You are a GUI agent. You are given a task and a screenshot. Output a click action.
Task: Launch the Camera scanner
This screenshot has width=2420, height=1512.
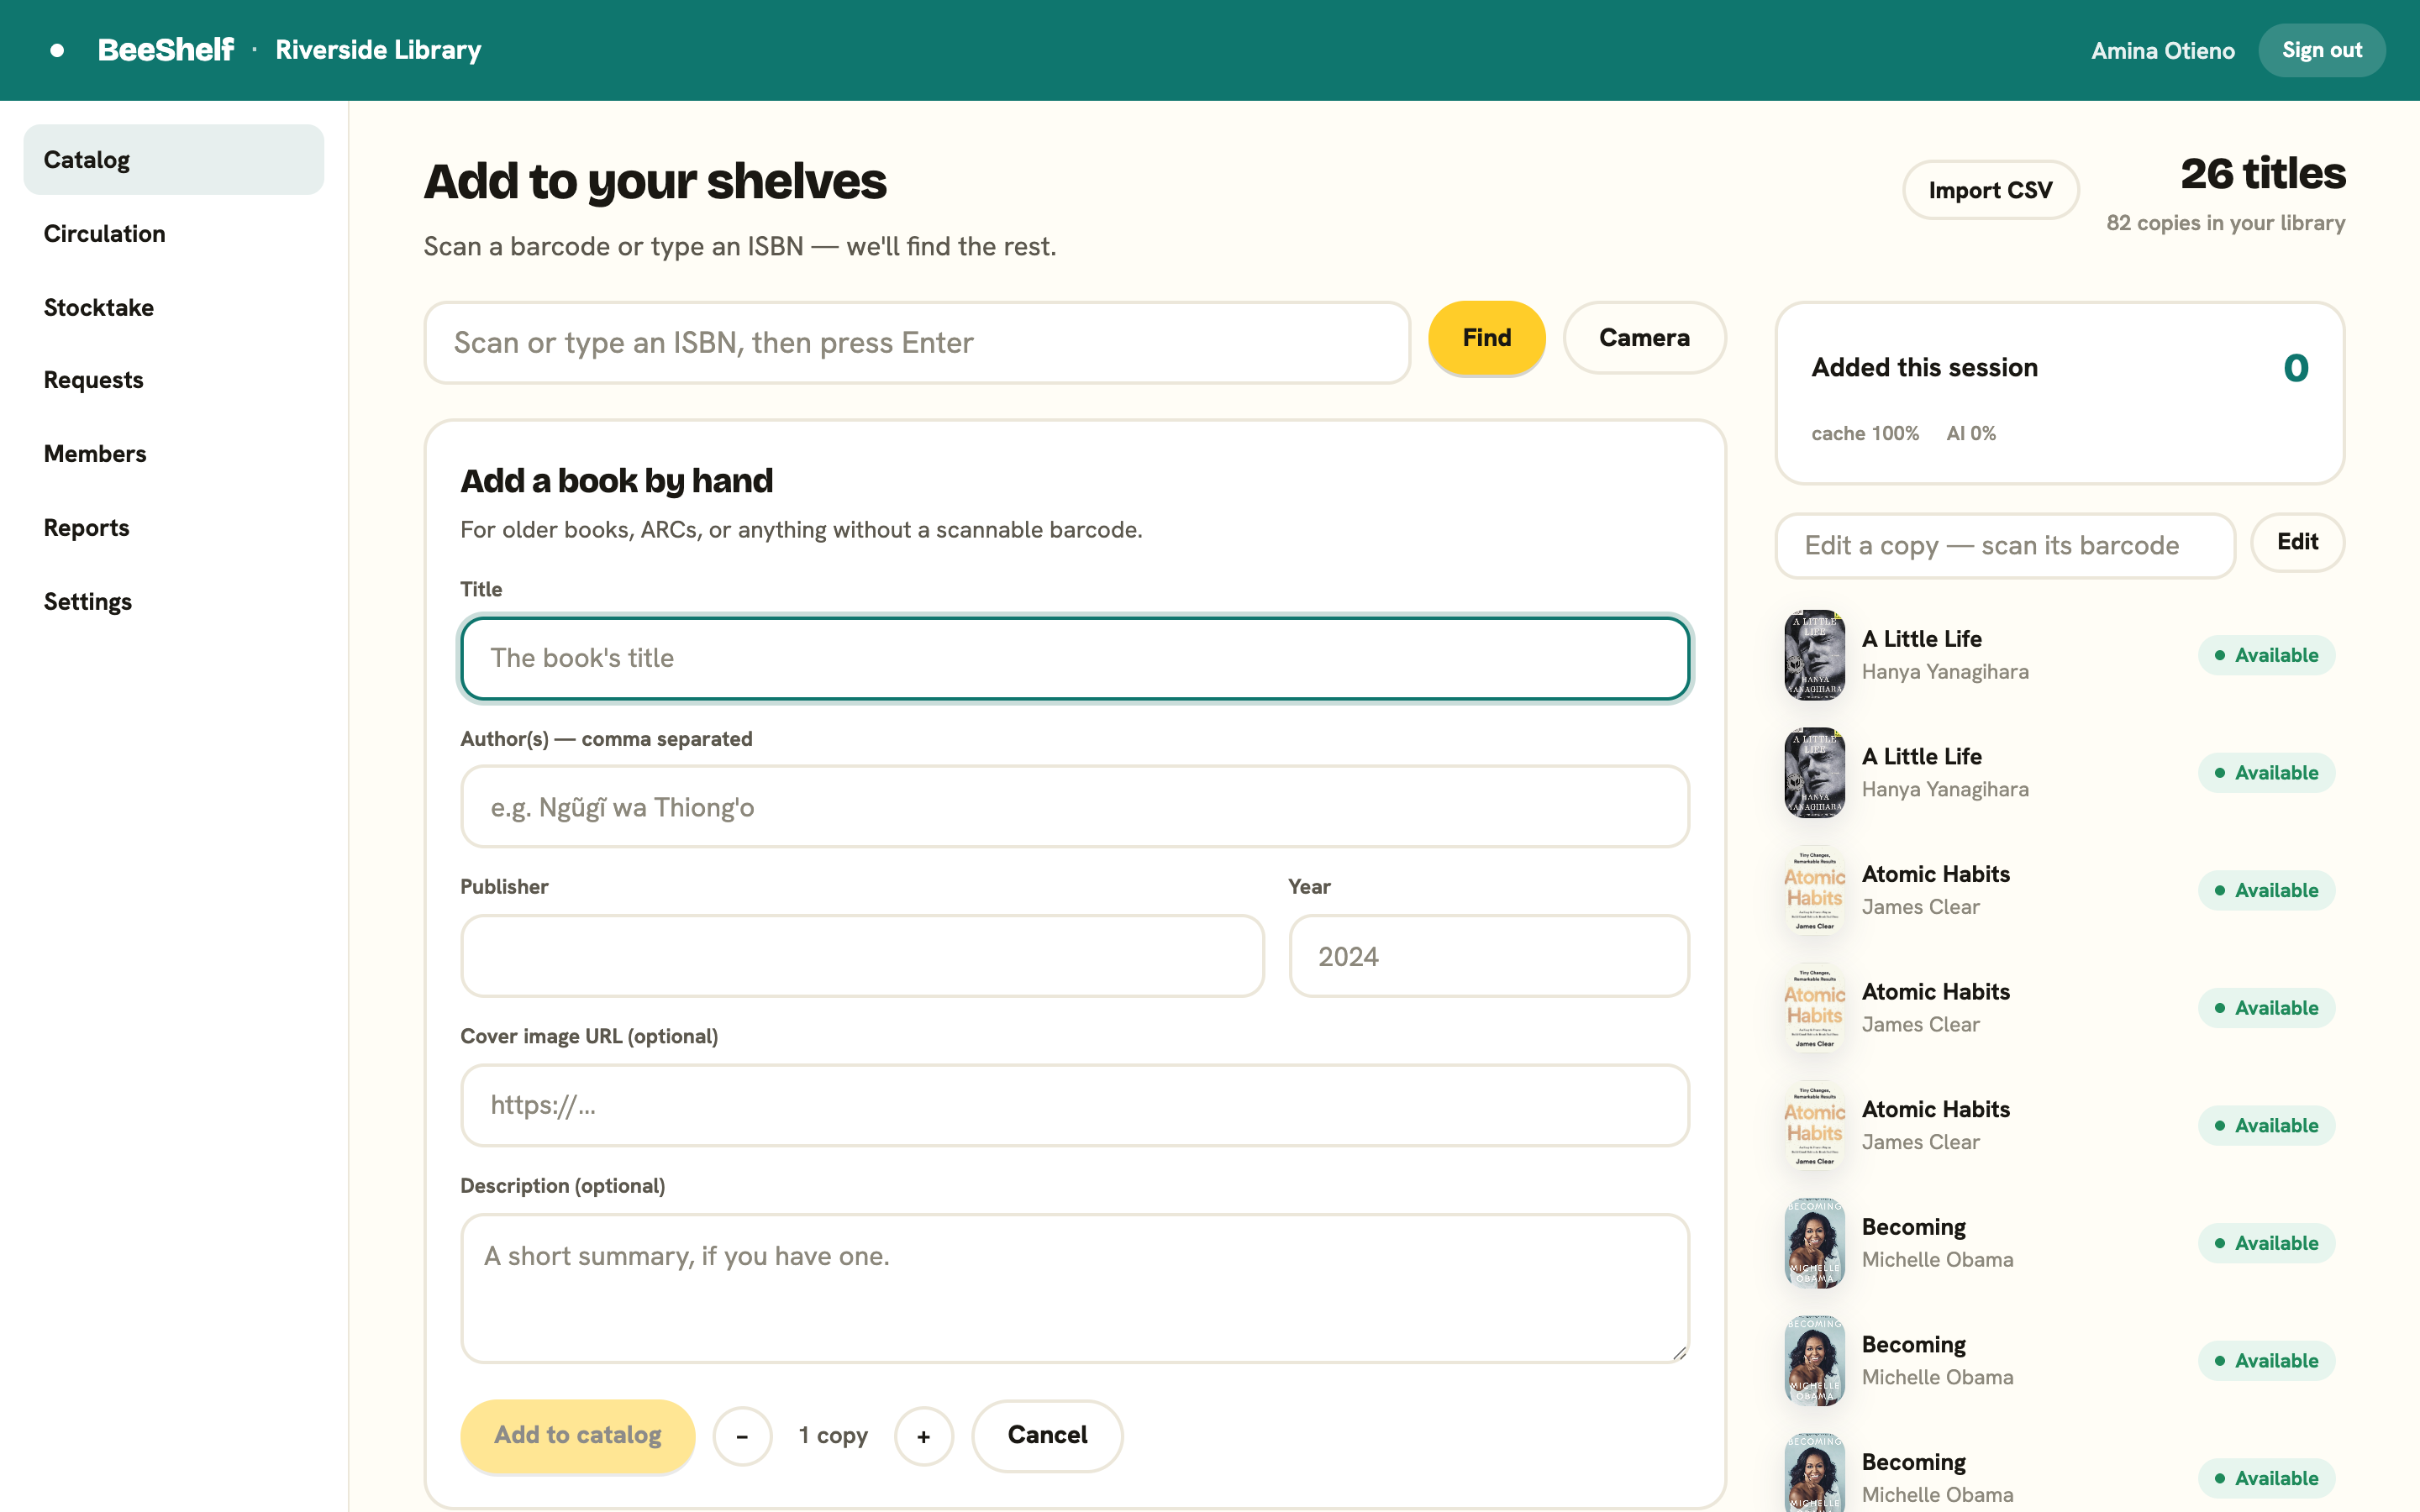[1644, 338]
